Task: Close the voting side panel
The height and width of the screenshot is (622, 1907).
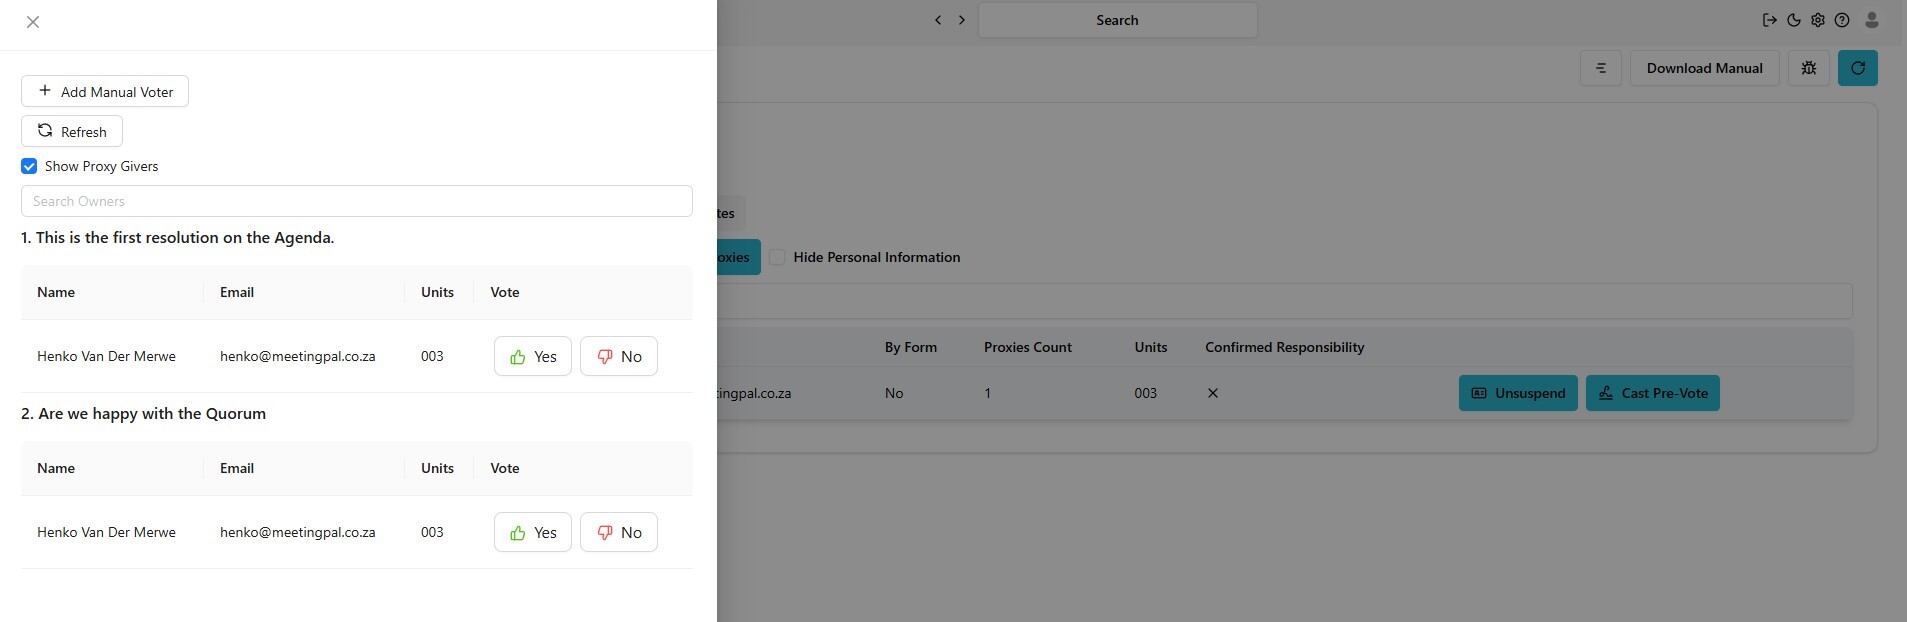Action: click(x=33, y=22)
